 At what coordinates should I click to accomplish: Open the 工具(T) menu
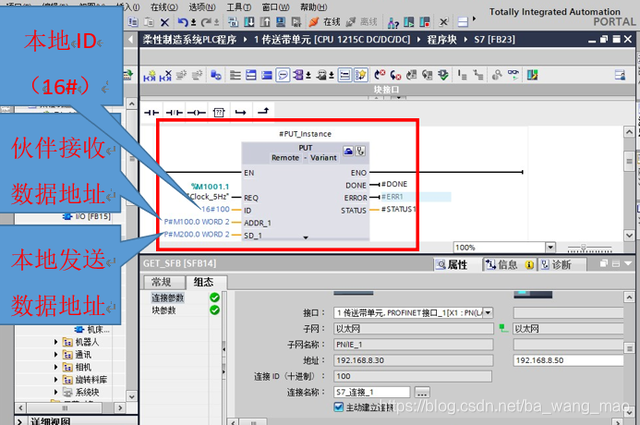pos(239,7)
